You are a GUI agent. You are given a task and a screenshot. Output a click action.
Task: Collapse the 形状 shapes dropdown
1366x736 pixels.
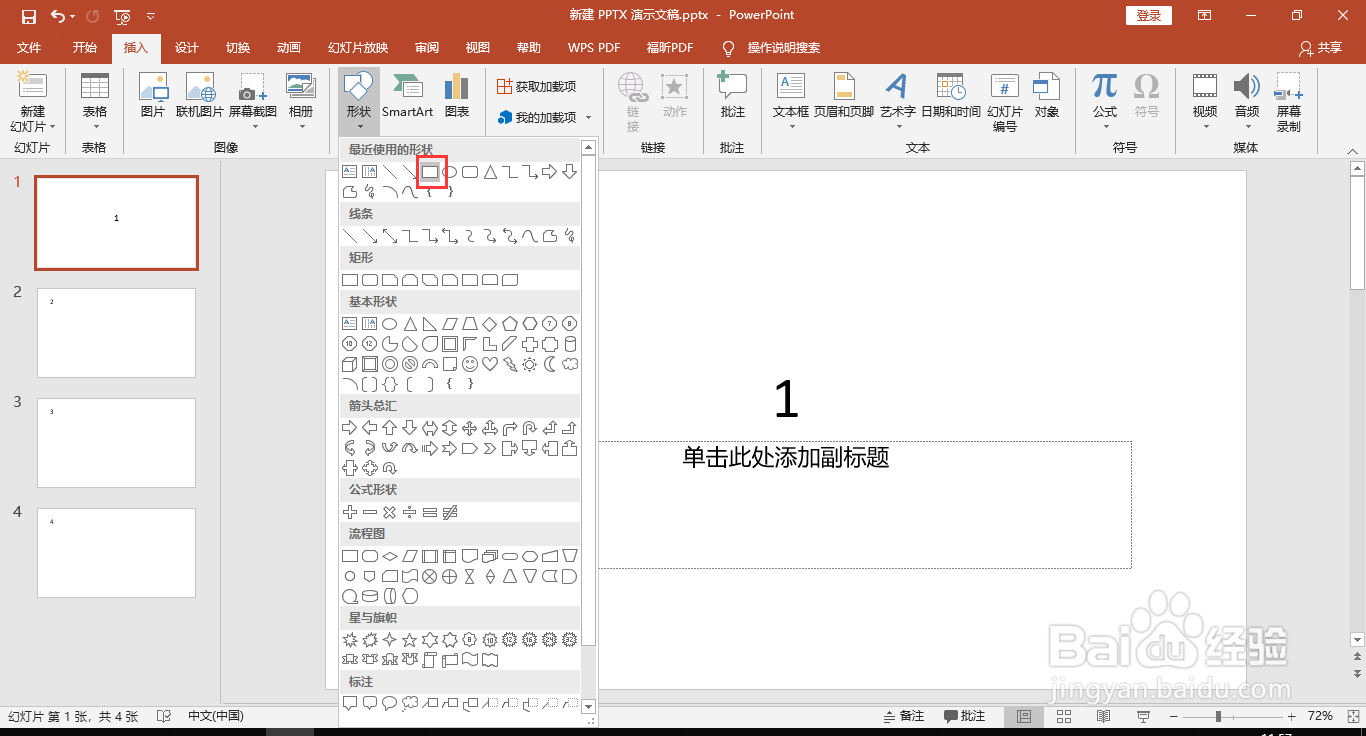359,102
